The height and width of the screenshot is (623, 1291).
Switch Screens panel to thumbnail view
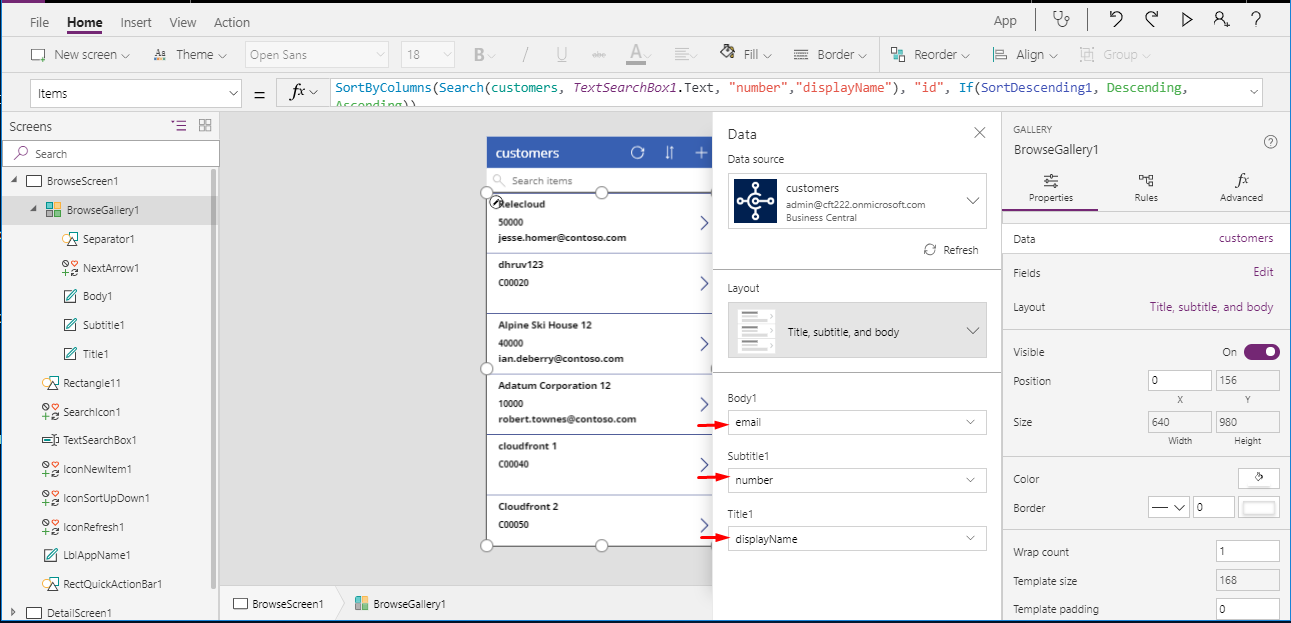[205, 125]
